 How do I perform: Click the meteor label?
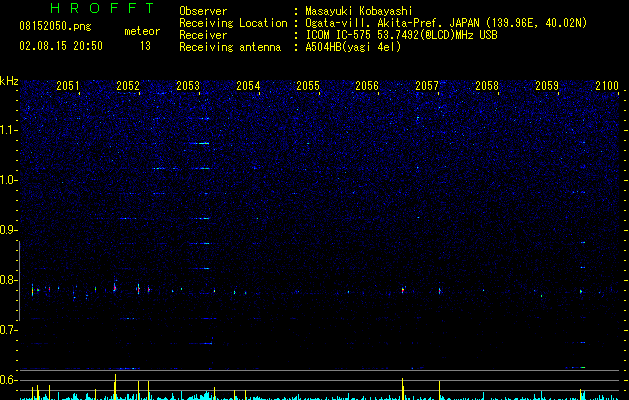pyautogui.click(x=142, y=31)
